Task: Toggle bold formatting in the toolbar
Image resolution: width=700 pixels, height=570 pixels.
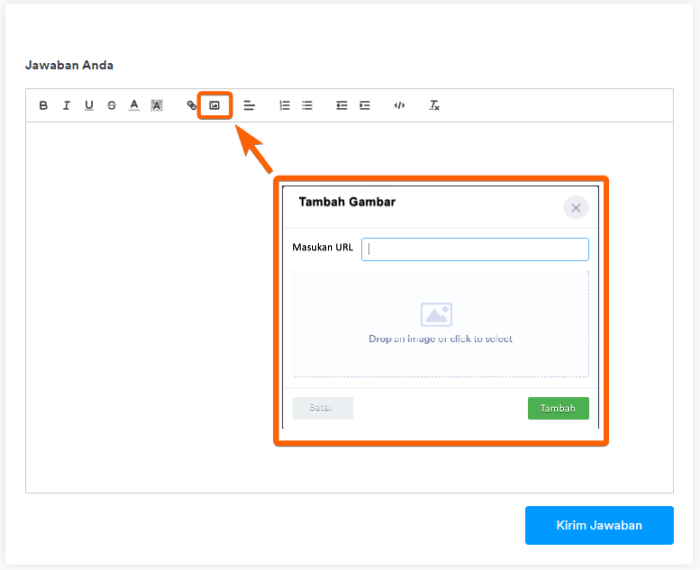Action: coord(43,105)
